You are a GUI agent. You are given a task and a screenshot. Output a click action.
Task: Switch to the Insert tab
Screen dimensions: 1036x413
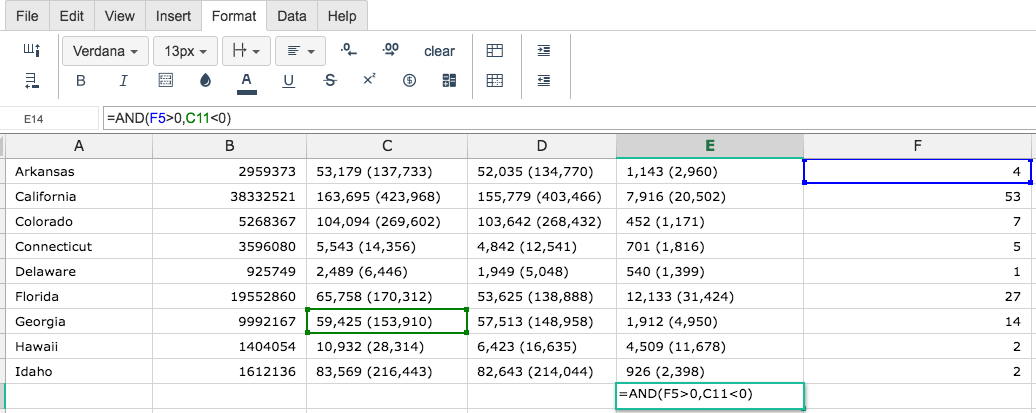(173, 16)
